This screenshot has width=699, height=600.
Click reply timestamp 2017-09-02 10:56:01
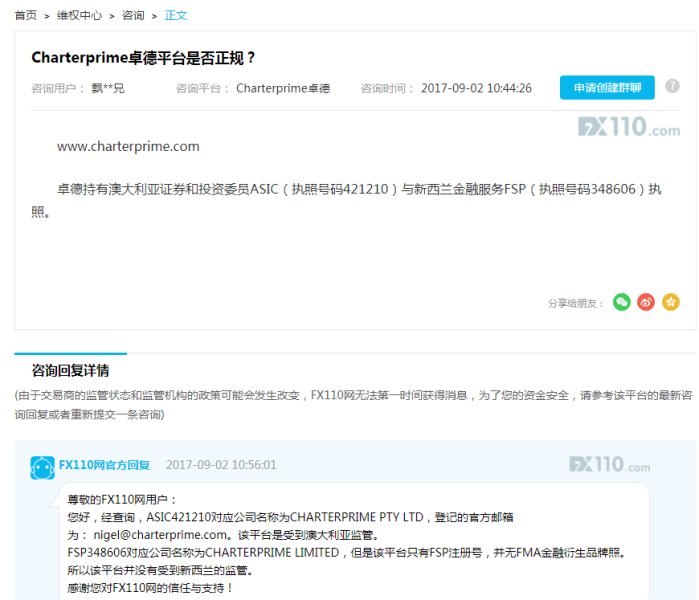[221, 465]
